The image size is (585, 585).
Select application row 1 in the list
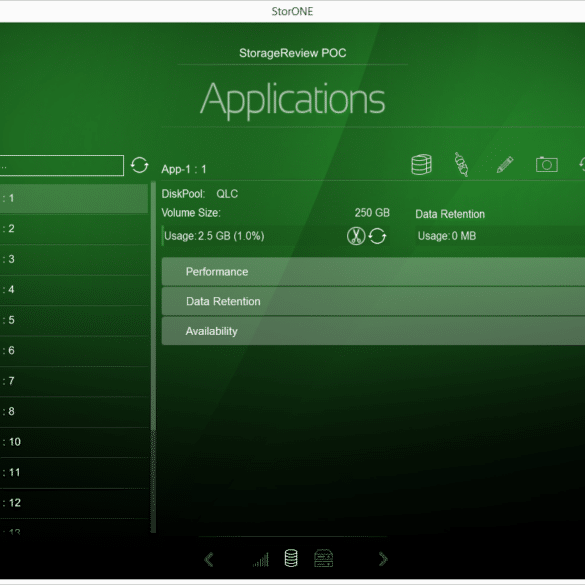tap(74, 198)
